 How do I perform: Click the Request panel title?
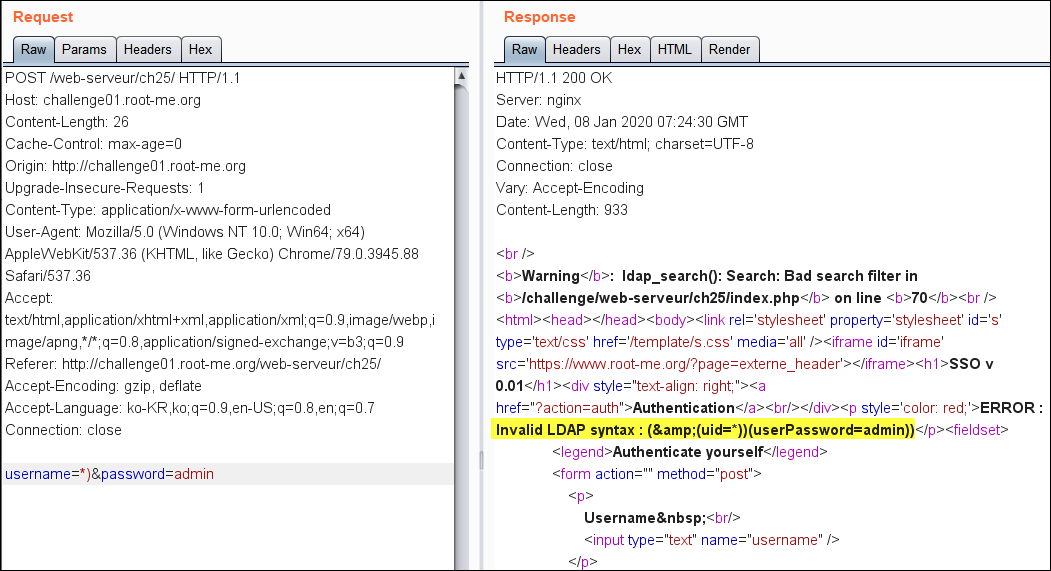43,17
